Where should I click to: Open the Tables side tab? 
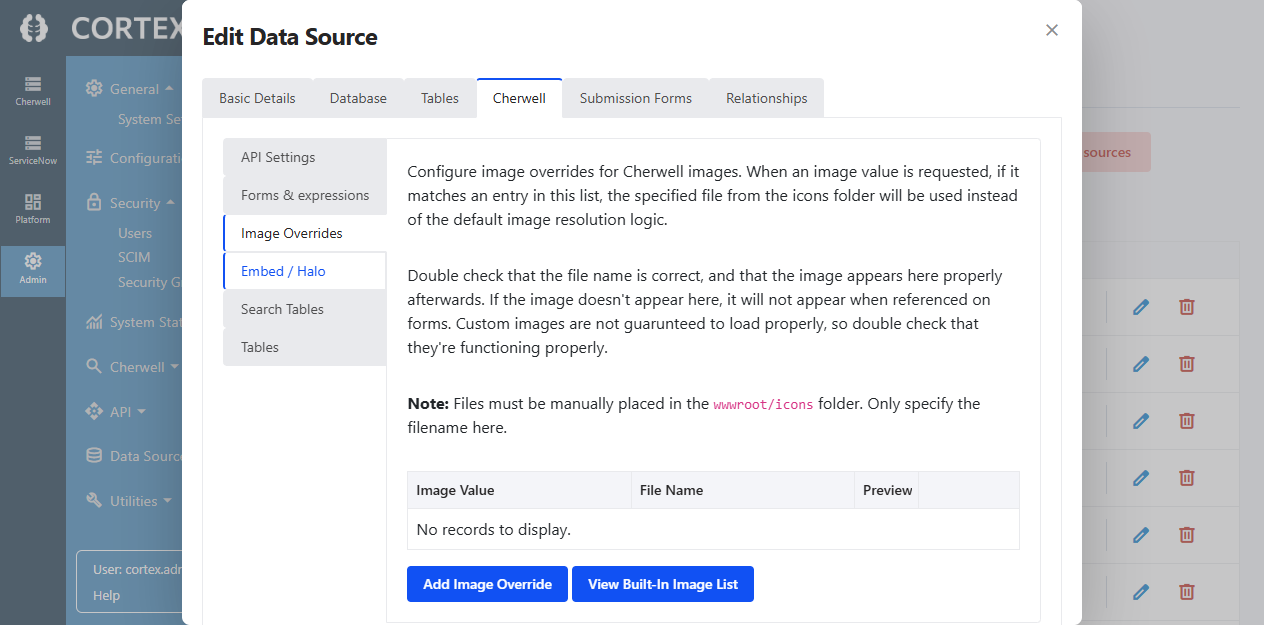click(x=305, y=347)
